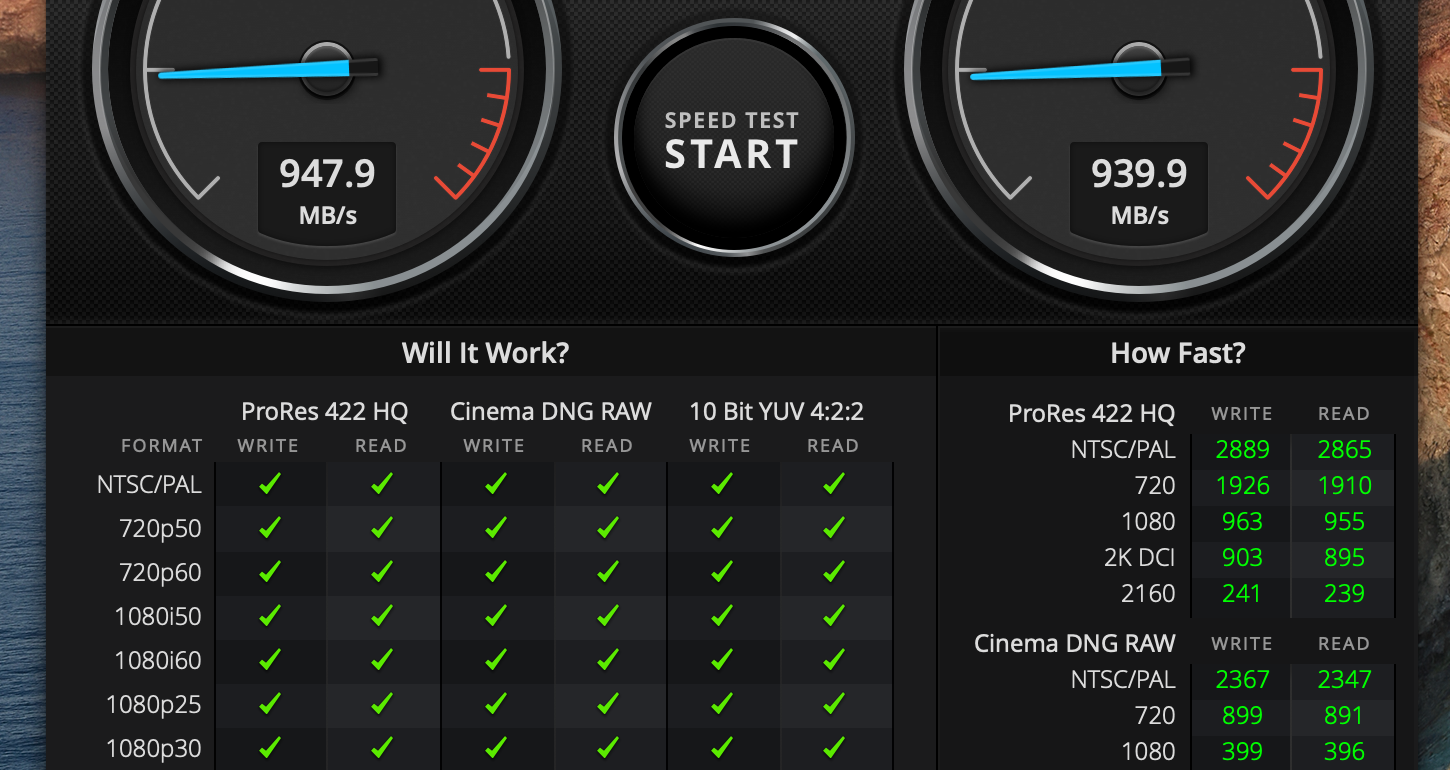Click the 1080p25 10 Bit YUV read checkmark
1450x770 pixels.
click(834, 705)
